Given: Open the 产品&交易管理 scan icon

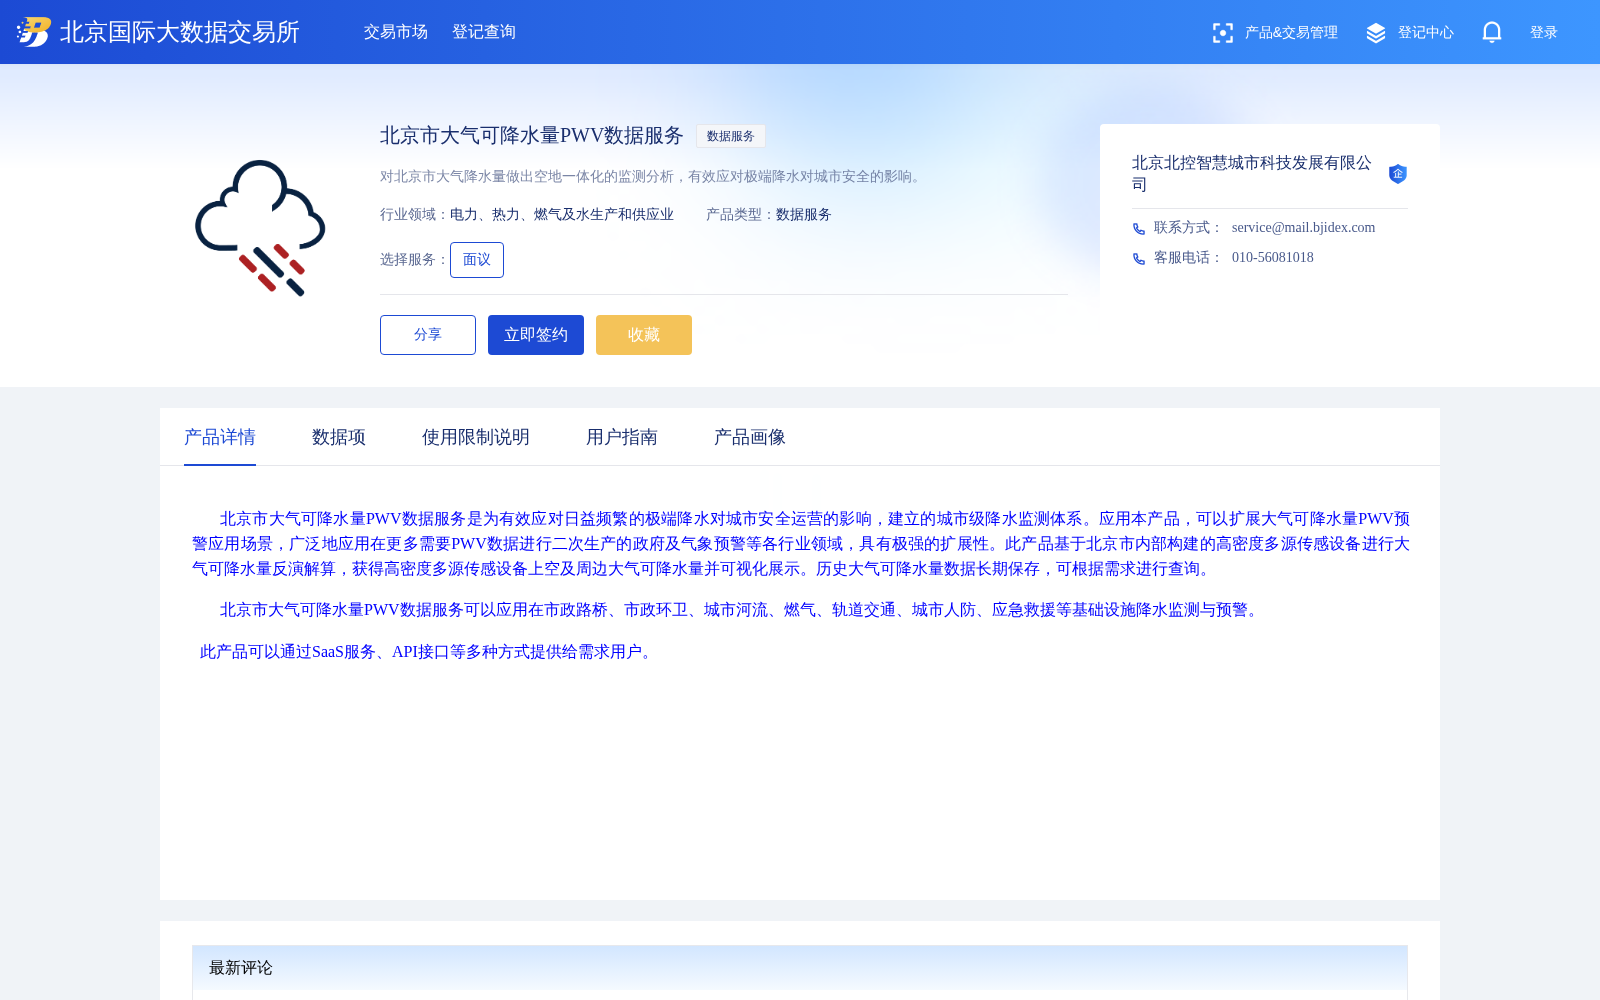Looking at the screenshot, I should coord(1222,33).
